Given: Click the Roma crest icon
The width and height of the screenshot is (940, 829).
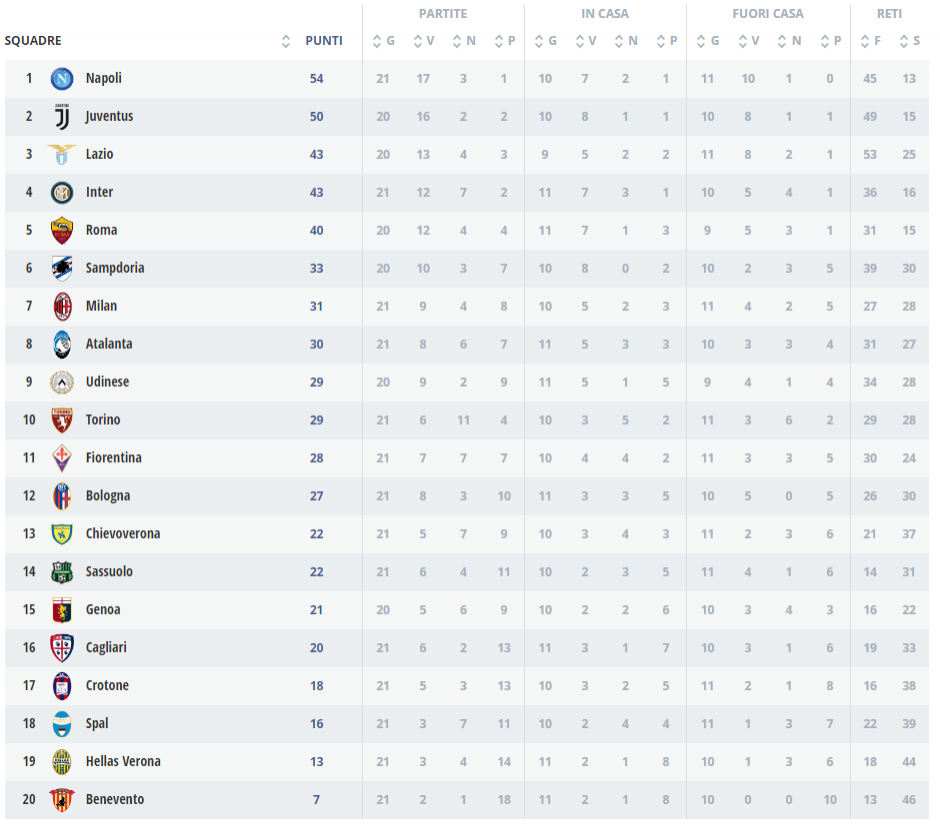Looking at the screenshot, I should click(62, 230).
